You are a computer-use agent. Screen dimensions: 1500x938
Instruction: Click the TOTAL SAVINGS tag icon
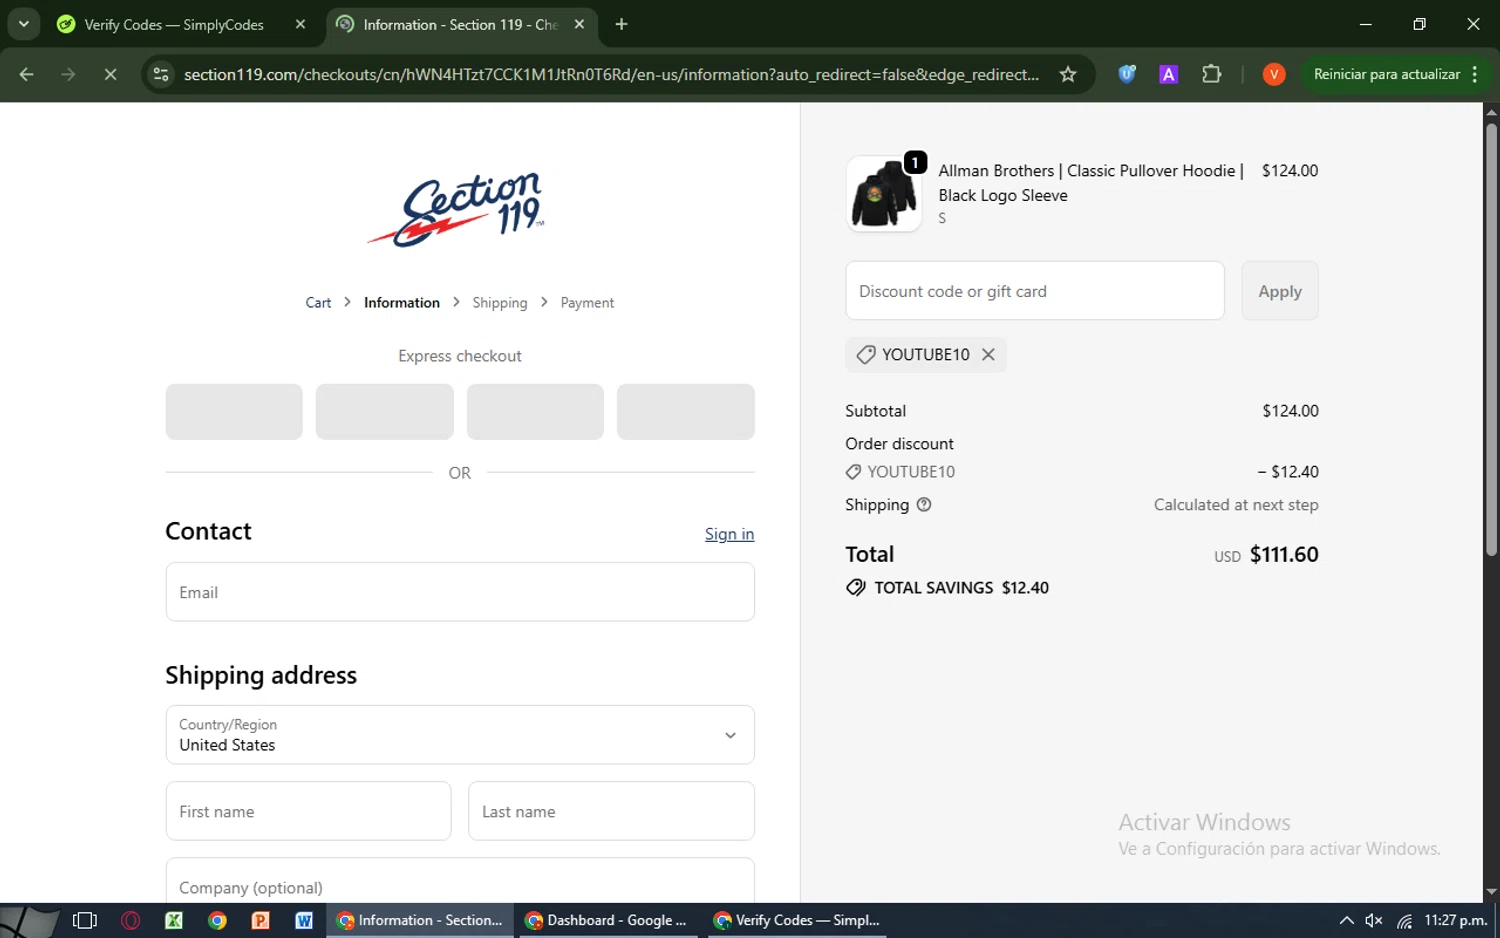[x=856, y=588]
